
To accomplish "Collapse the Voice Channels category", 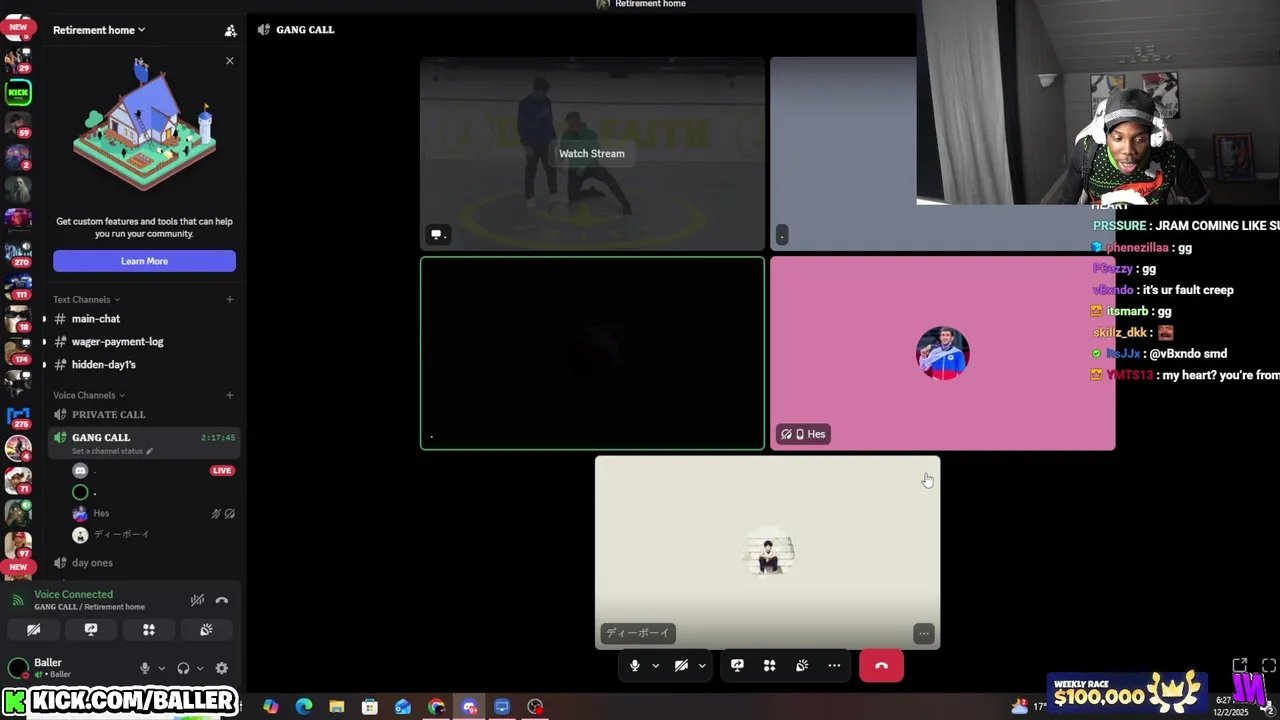I will point(89,395).
